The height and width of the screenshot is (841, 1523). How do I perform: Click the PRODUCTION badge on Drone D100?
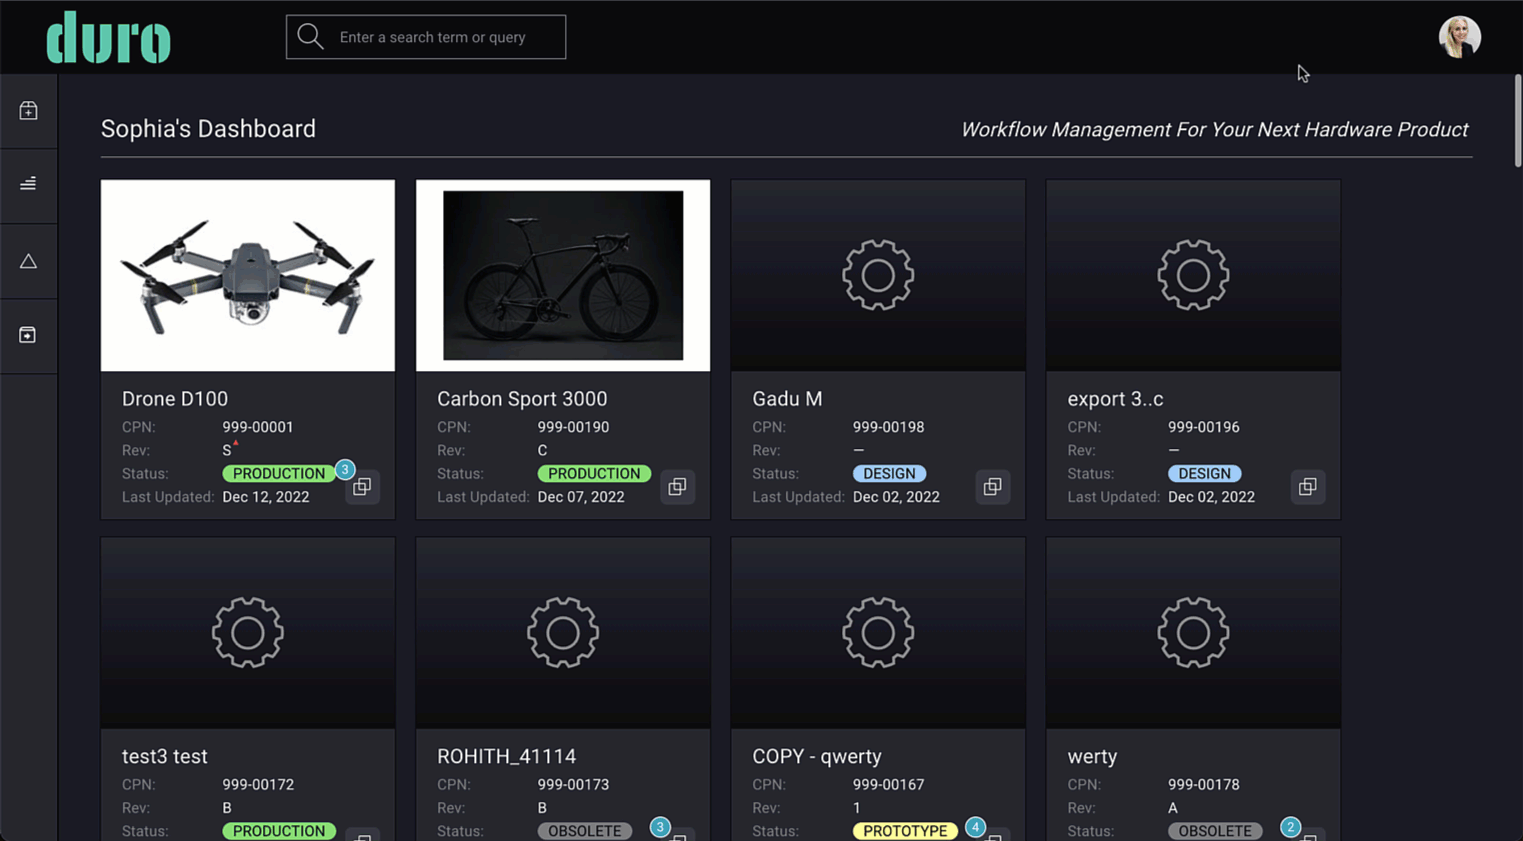(279, 473)
